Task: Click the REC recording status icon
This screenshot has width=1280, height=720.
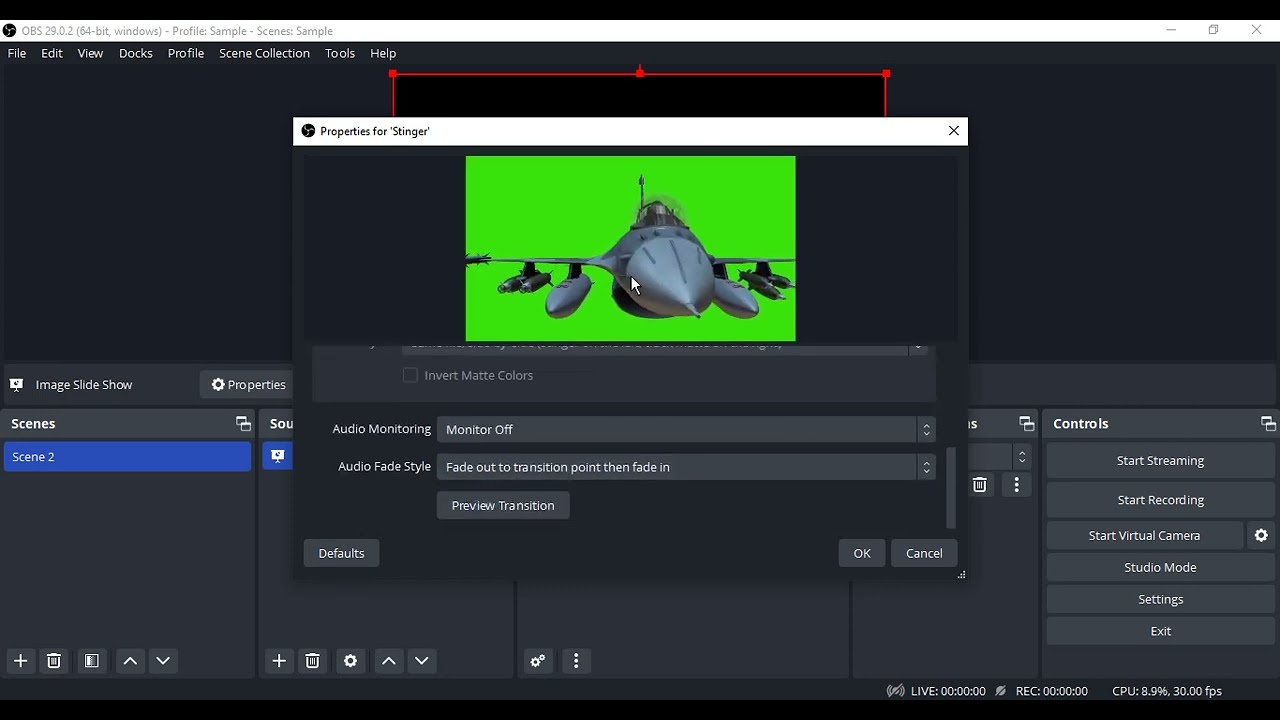Action: pyautogui.click(x=1000, y=691)
